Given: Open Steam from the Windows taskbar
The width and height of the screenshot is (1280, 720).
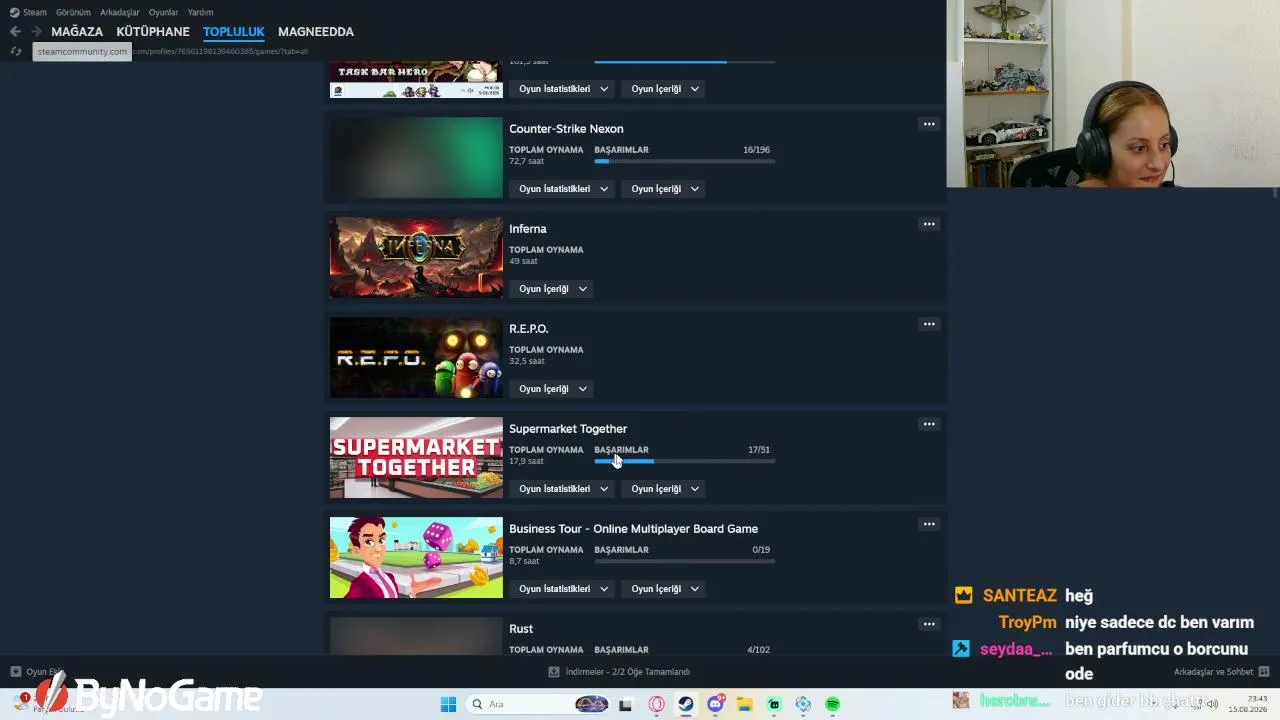Looking at the screenshot, I should [x=685, y=704].
